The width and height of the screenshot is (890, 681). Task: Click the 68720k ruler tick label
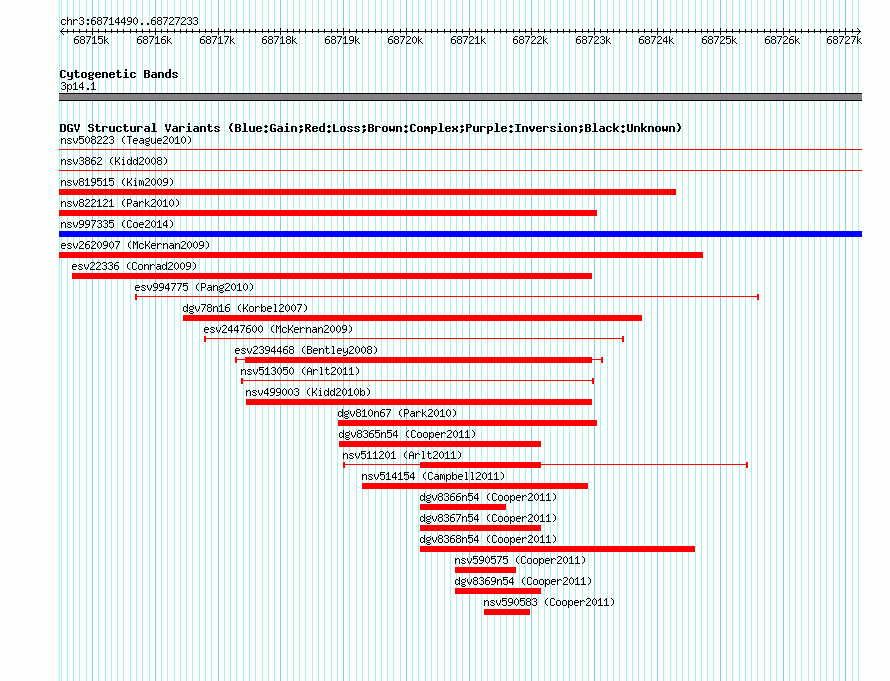pos(405,40)
